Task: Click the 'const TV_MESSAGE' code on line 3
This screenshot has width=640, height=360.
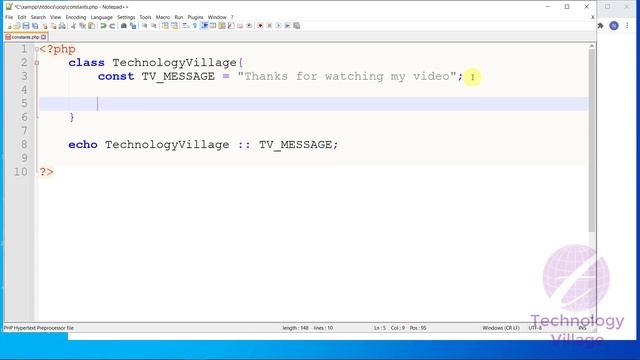Action: coord(156,76)
